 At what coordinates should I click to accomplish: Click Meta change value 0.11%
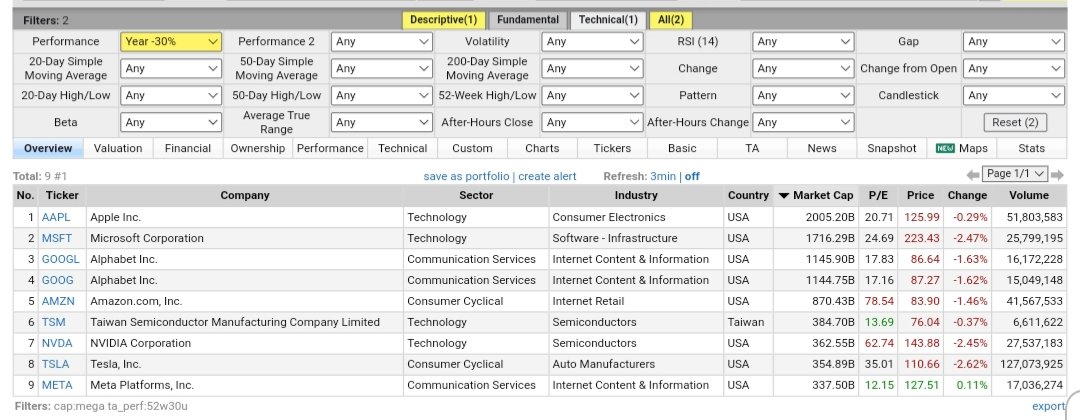[x=972, y=385]
